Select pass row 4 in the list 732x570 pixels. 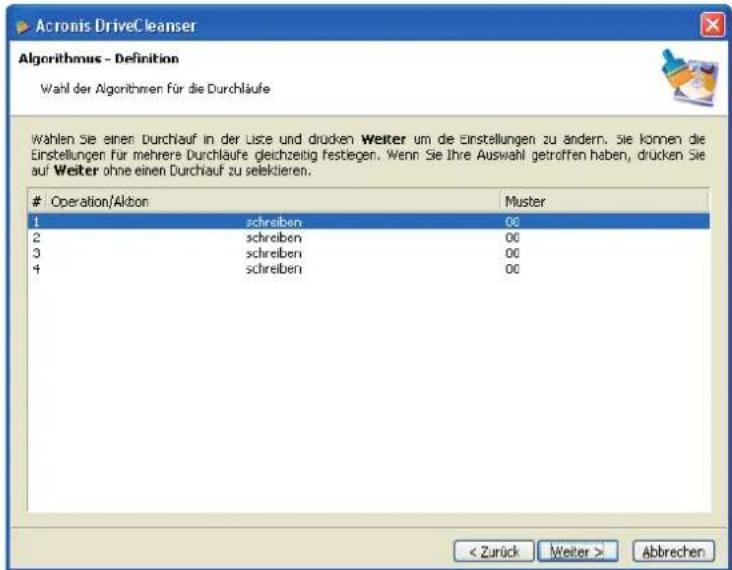tap(369, 269)
